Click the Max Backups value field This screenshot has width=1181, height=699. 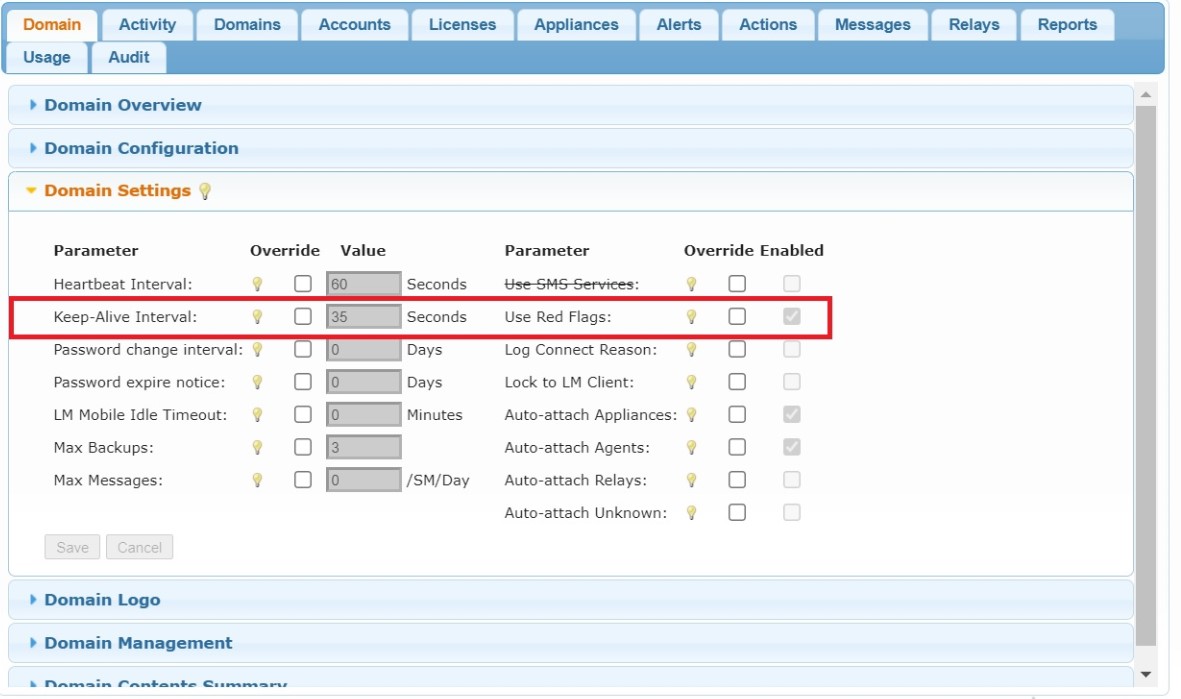click(364, 447)
